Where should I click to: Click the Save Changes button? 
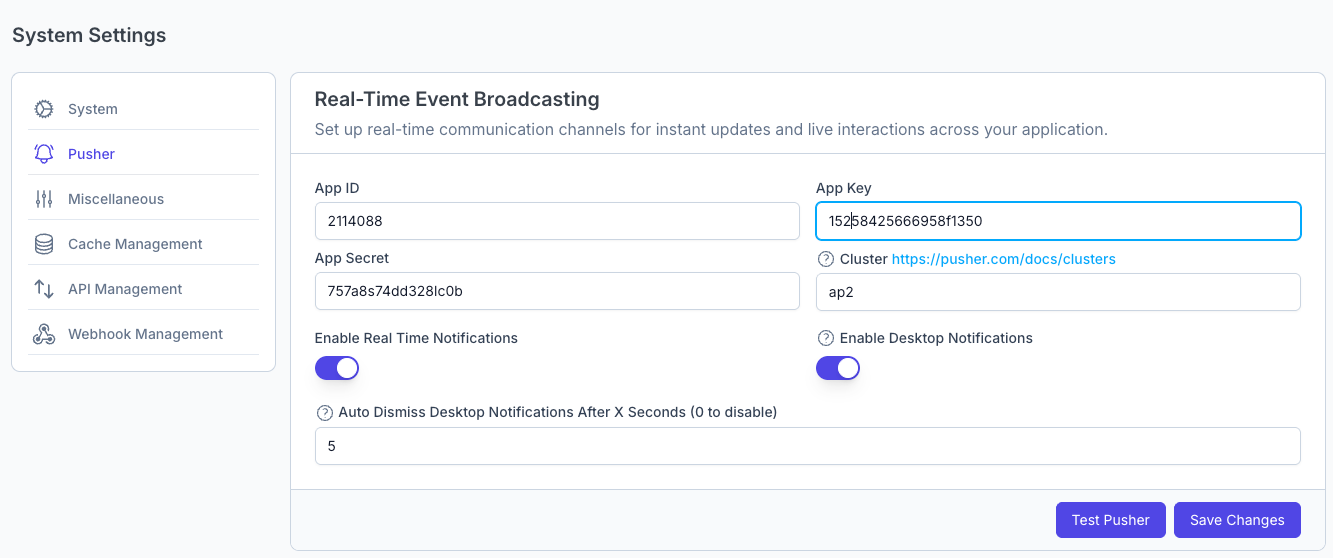1237,520
